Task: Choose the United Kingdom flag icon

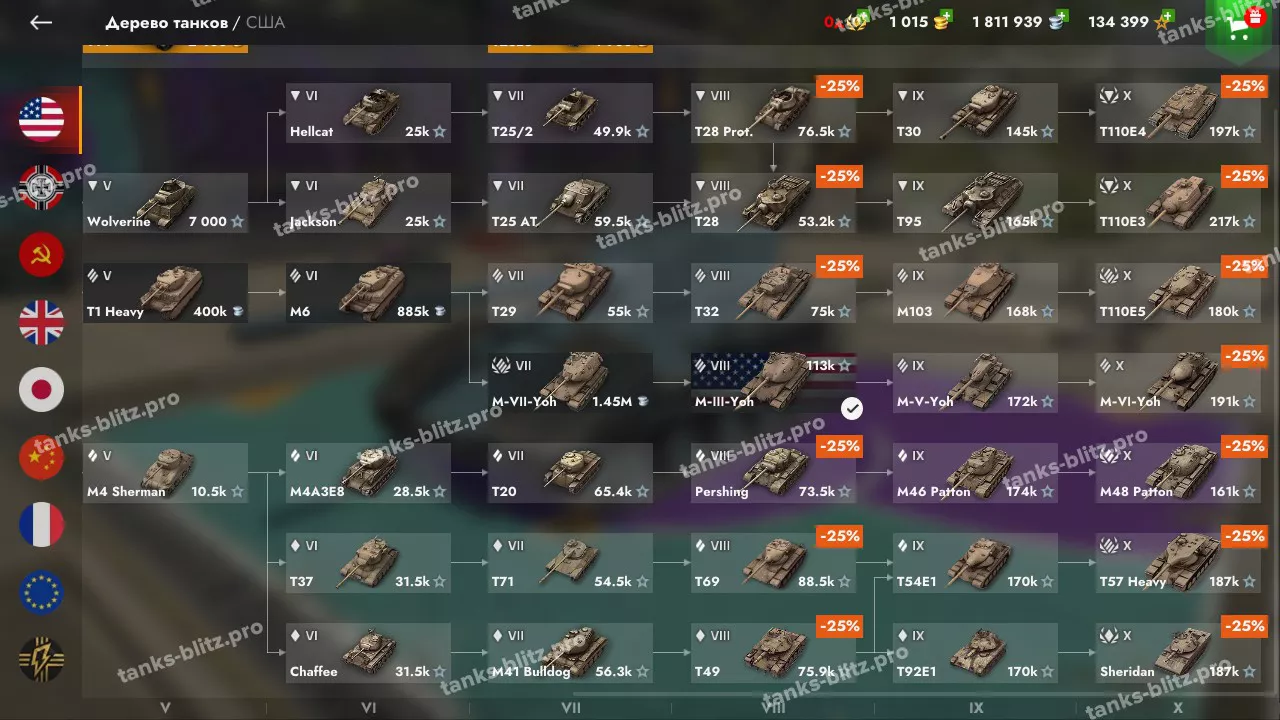Action: (x=41, y=322)
